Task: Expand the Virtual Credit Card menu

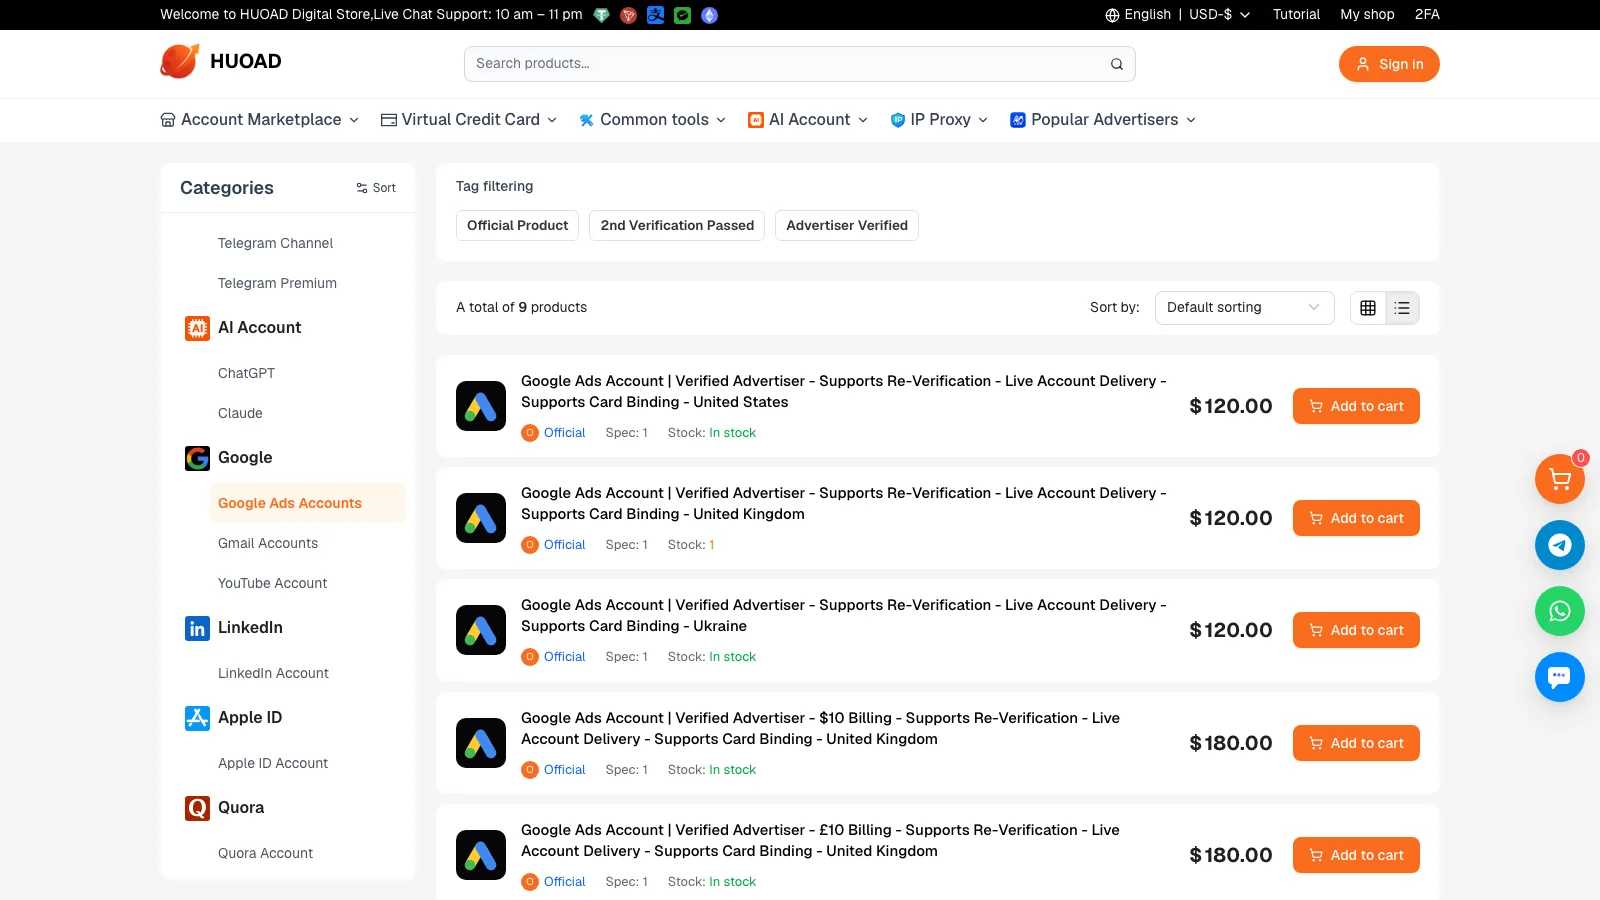Action: point(469,120)
